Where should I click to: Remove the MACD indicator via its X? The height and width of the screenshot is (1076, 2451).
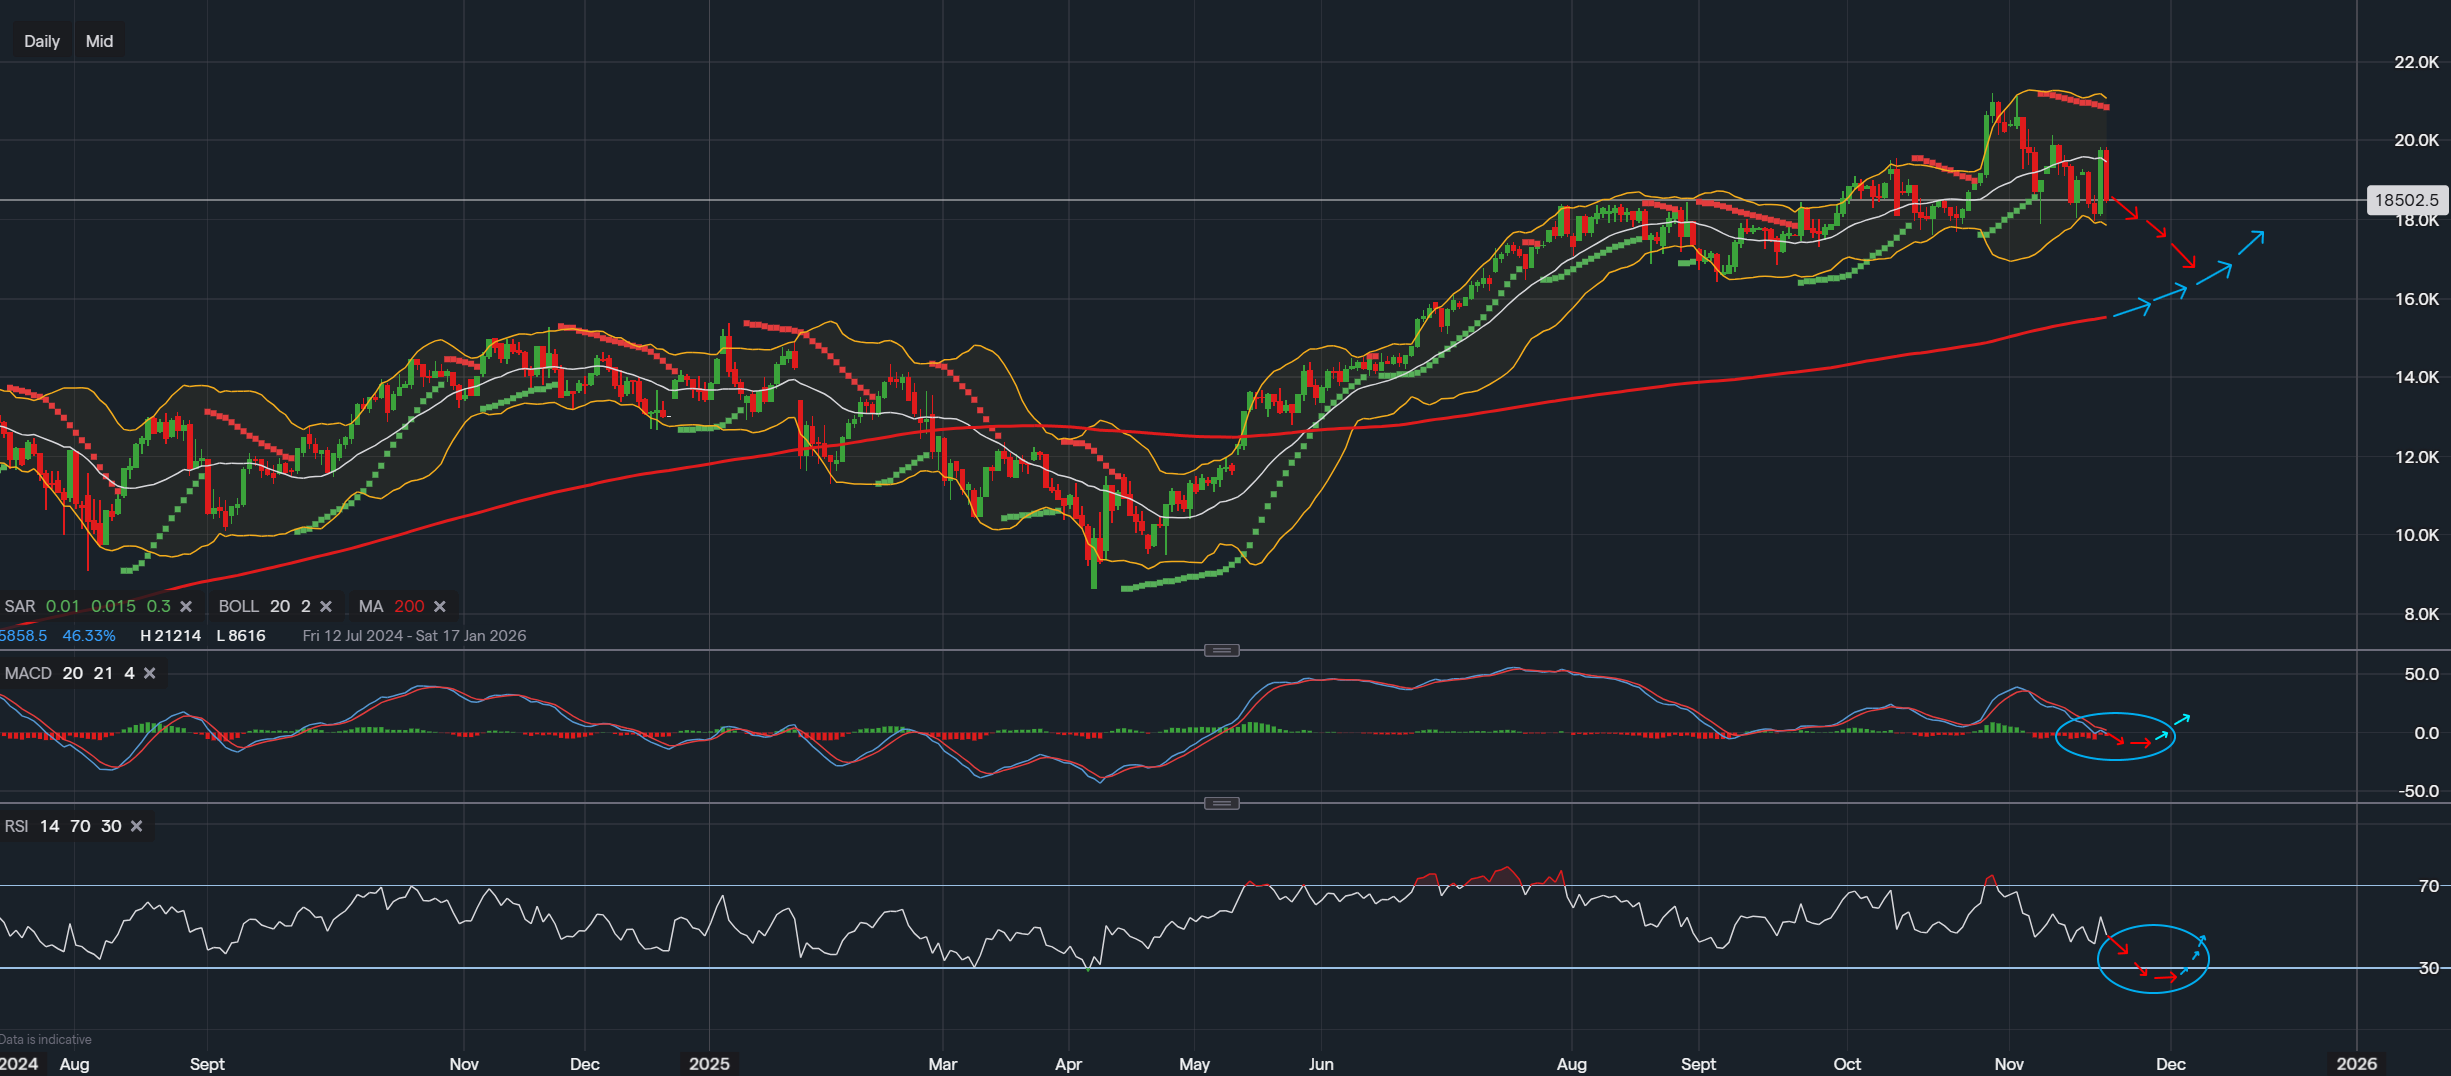point(148,674)
